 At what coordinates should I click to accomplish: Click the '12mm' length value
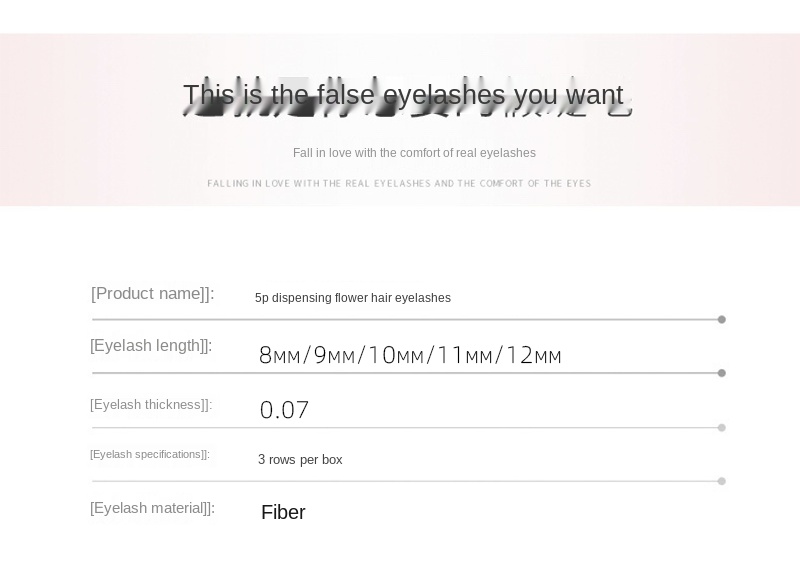click(x=534, y=355)
